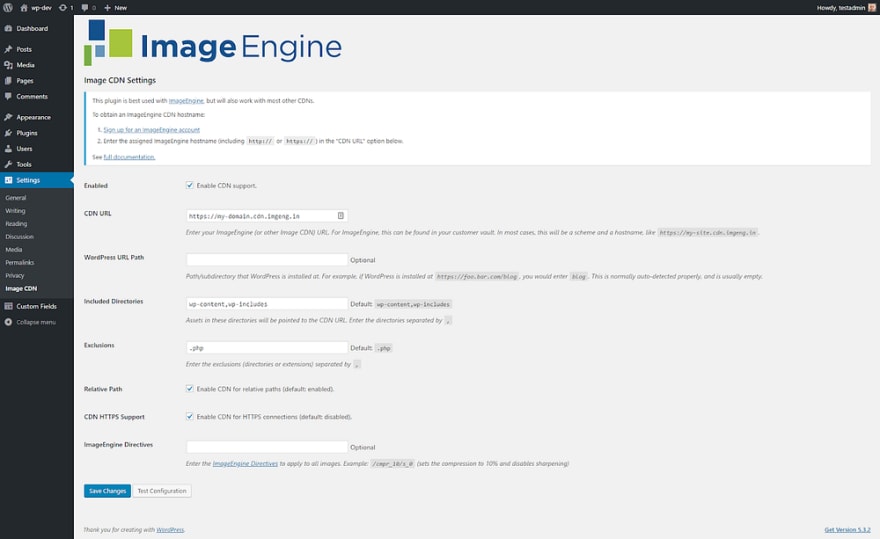The width and height of the screenshot is (880, 539).
Task: Click the Users person icon
Action: (8, 148)
